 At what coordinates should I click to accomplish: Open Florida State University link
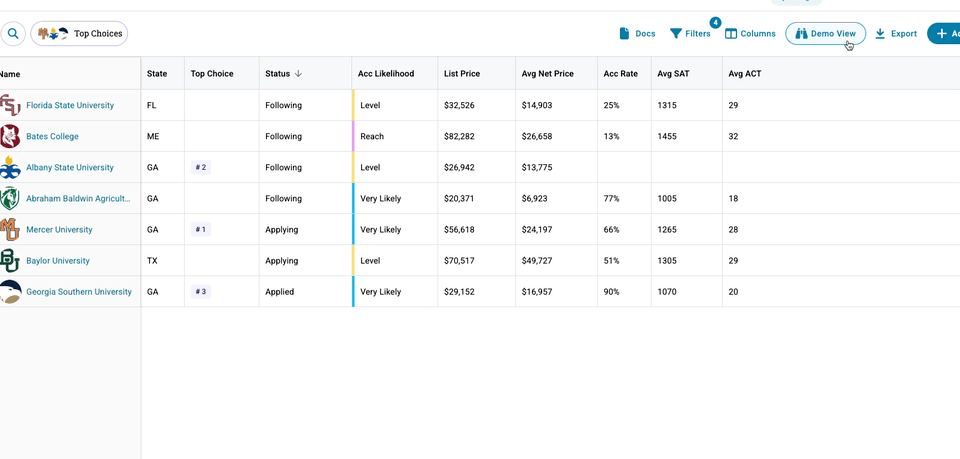70,105
